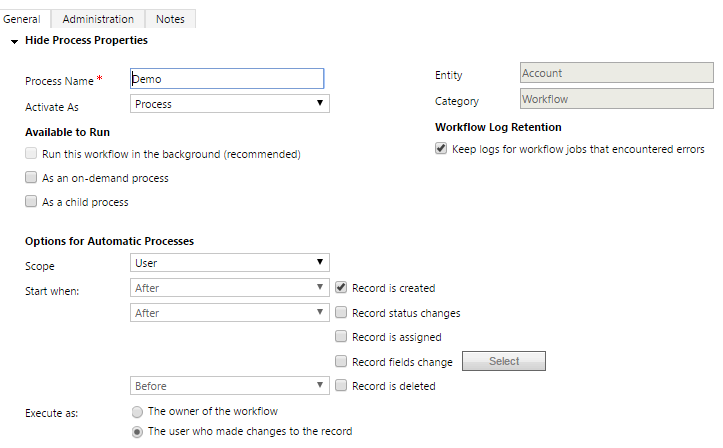Toggle Run this workflow in the background
The width and height of the screenshot is (723, 448).
click(31, 153)
